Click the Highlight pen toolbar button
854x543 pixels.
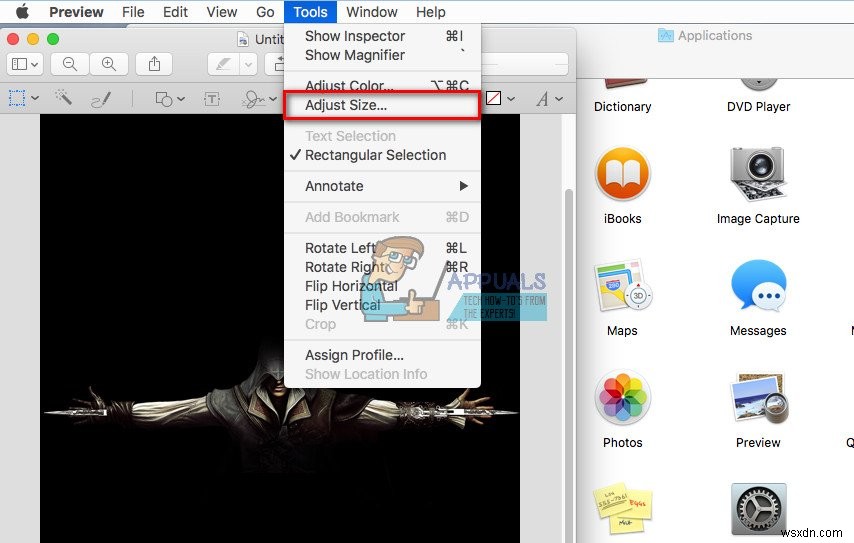point(223,65)
